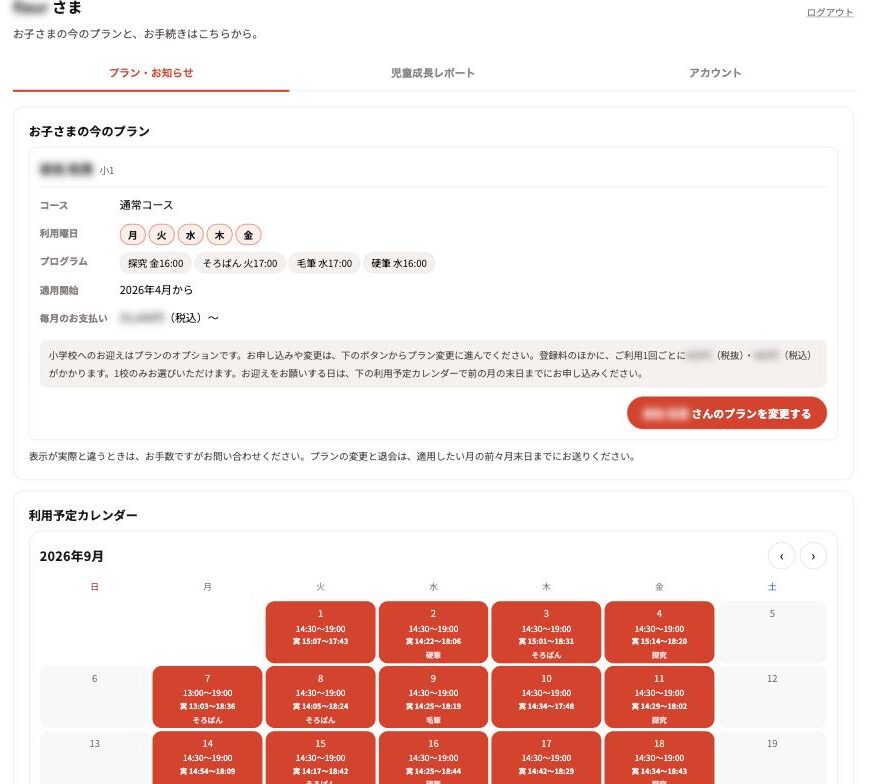Screen dimensions: 870x784
Task: Click the 小1 grade label
Action: 107,170
